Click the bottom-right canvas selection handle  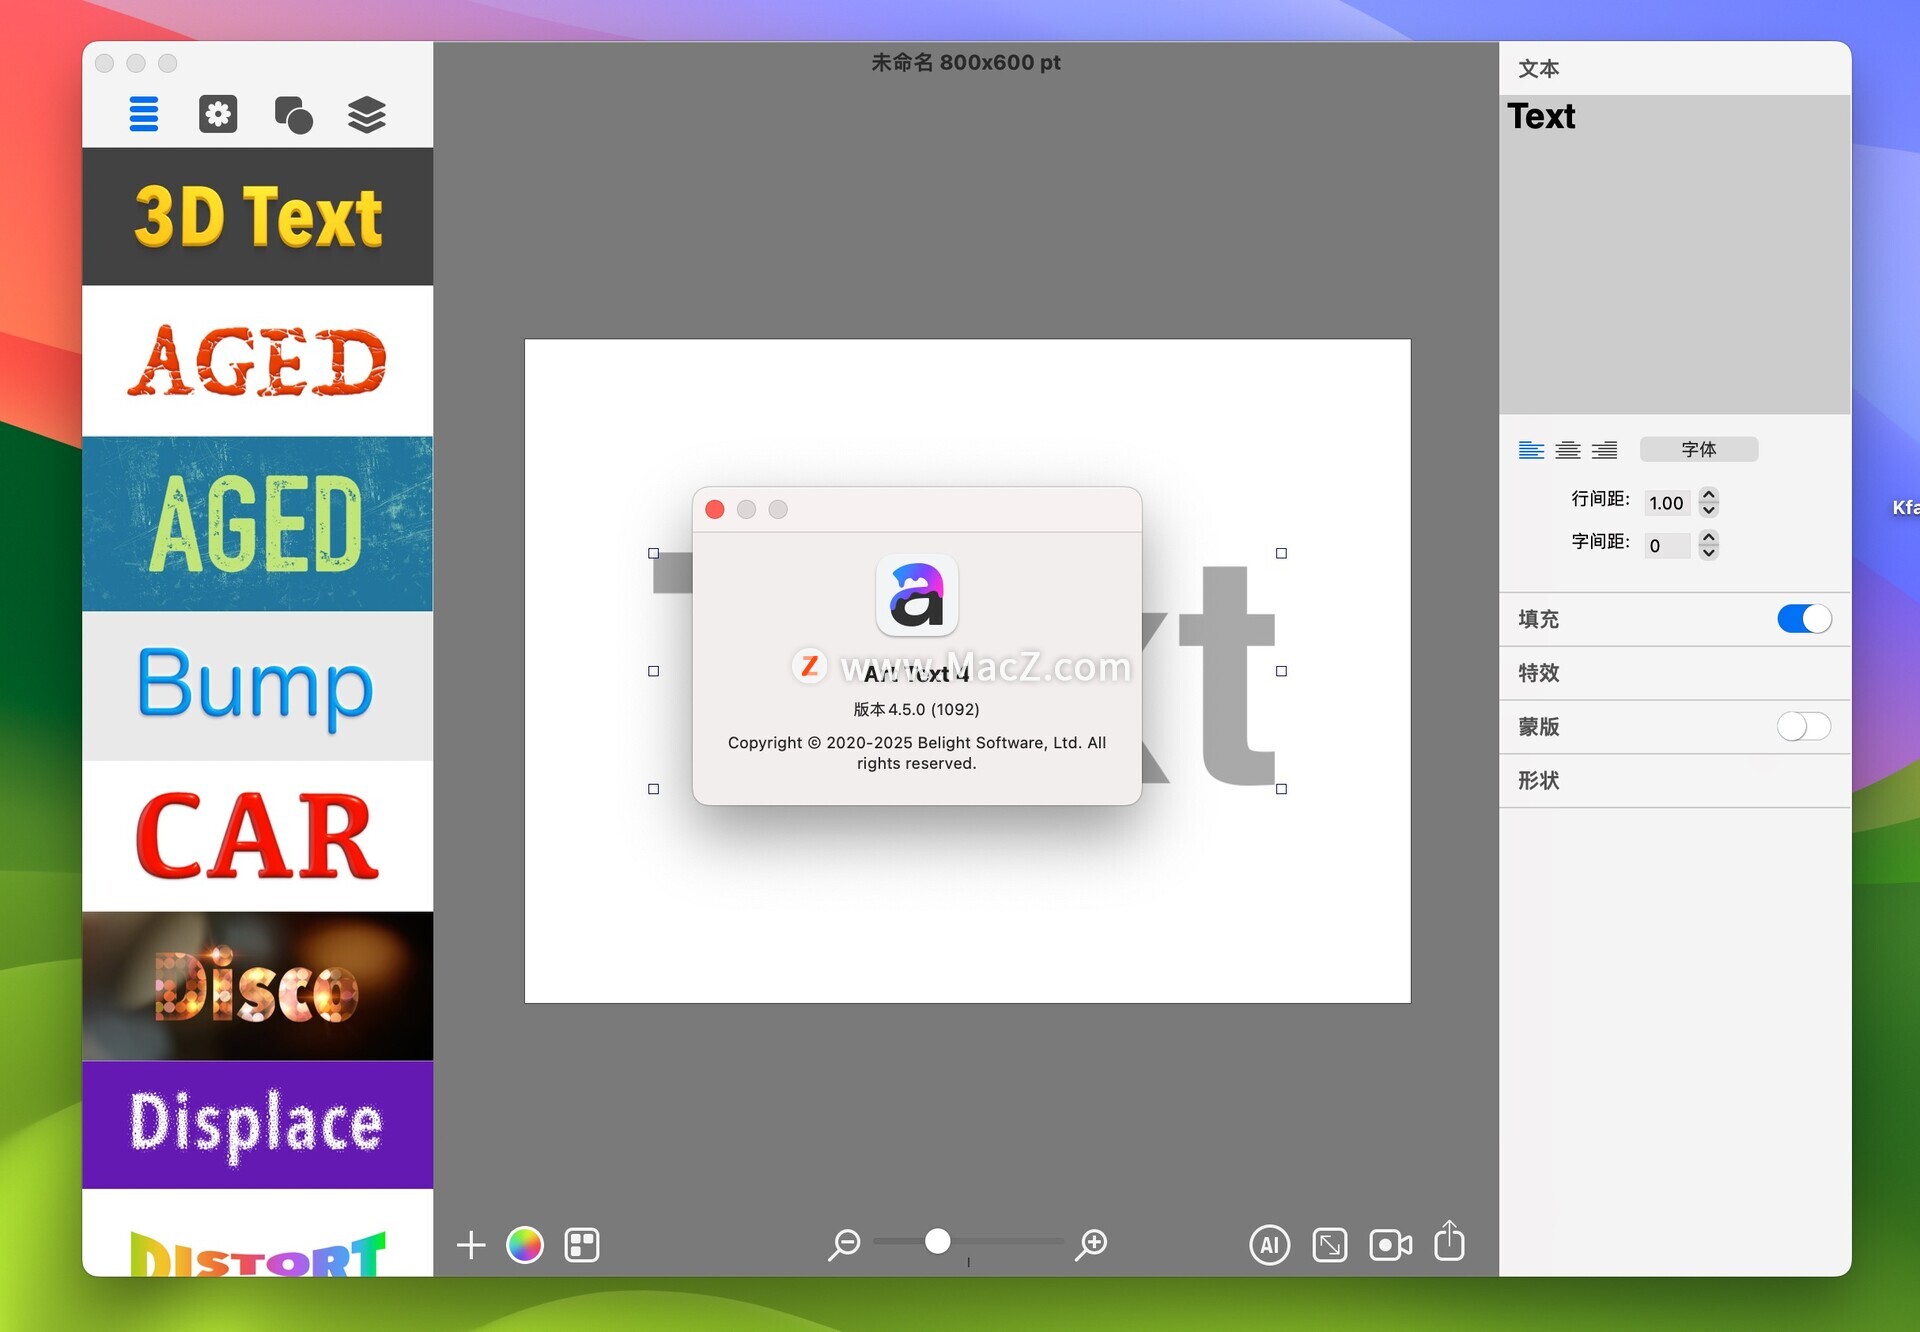(1281, 789)
